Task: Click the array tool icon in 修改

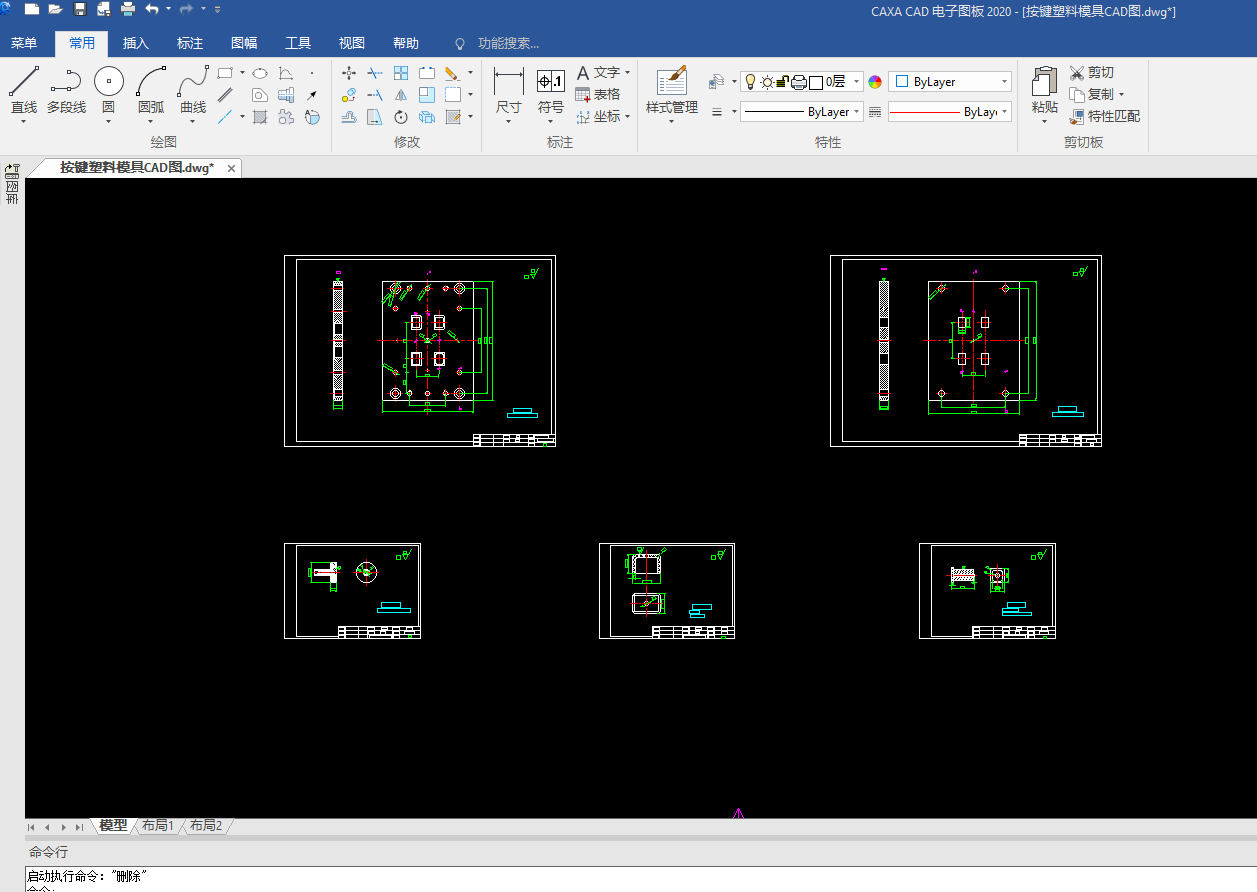Action: [x=401, y=73]
